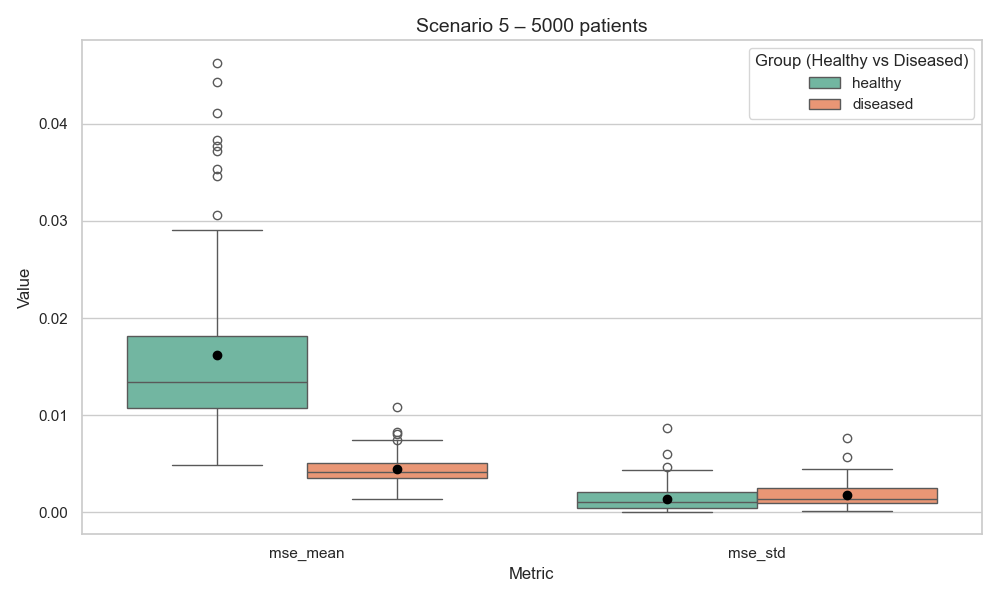Select the 'mse_std' x-axis tick label

click(757, 552)
